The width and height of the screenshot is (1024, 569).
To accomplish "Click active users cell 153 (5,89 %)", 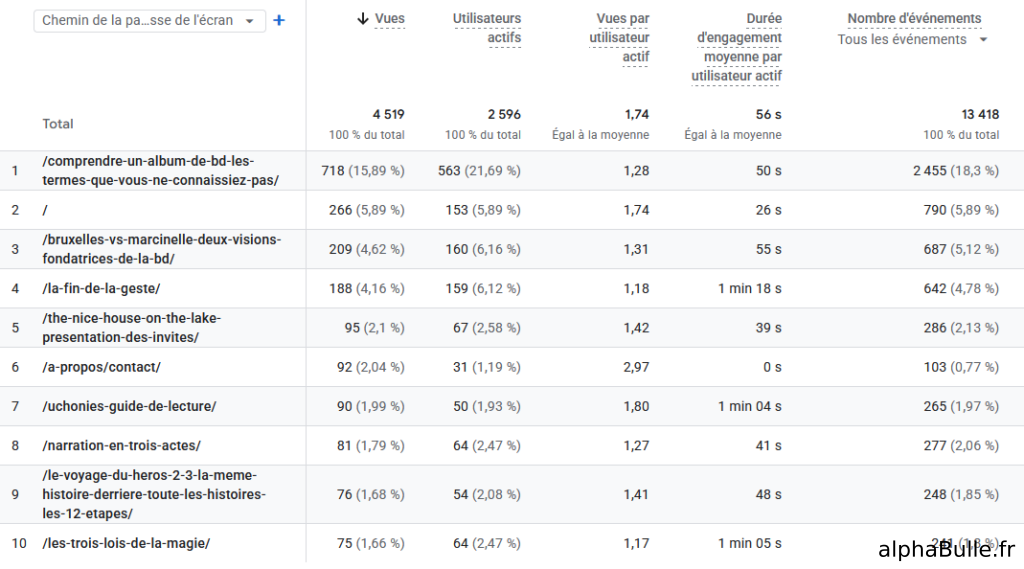I will [483, 210].
